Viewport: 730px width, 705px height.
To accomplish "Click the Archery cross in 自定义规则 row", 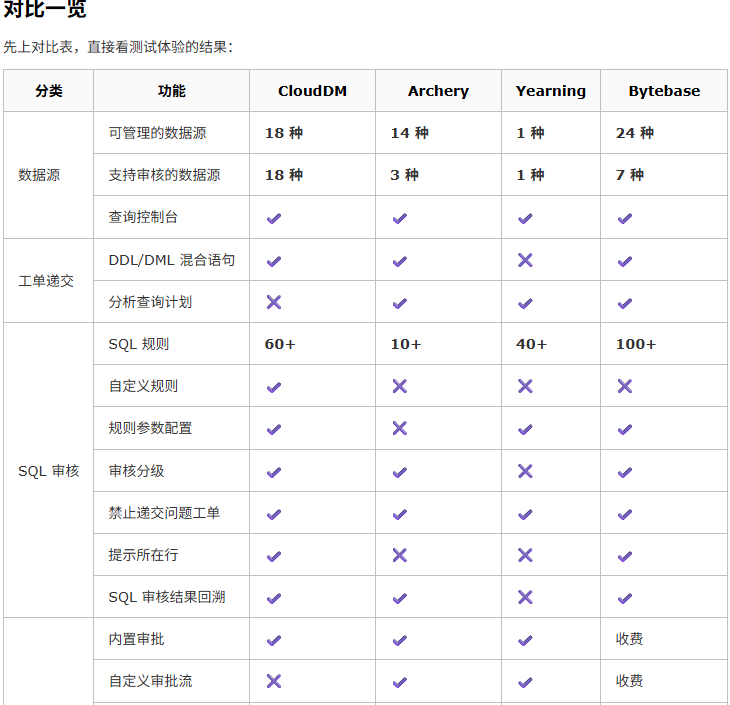I will 399,386.
